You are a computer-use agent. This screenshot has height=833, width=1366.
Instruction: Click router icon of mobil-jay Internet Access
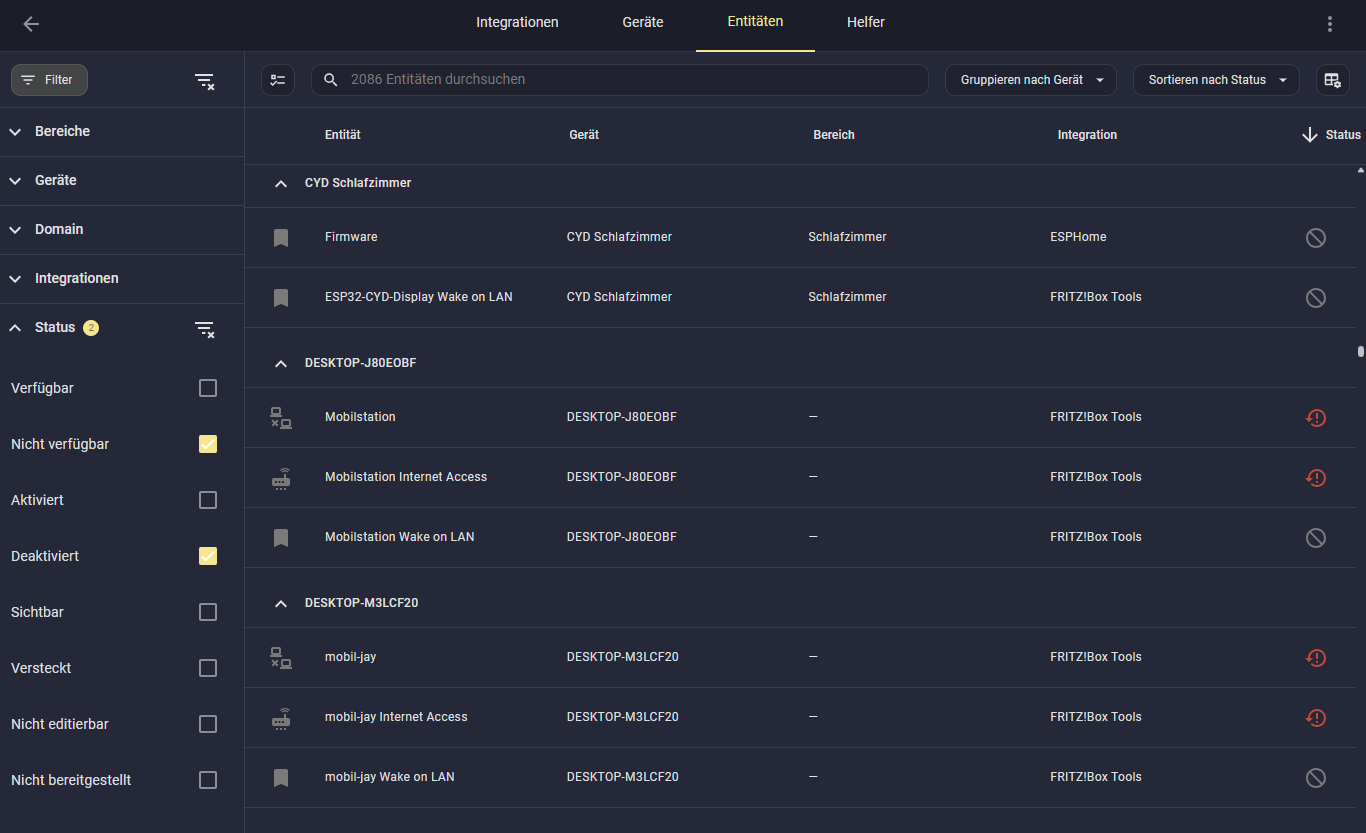pos(281,718)
